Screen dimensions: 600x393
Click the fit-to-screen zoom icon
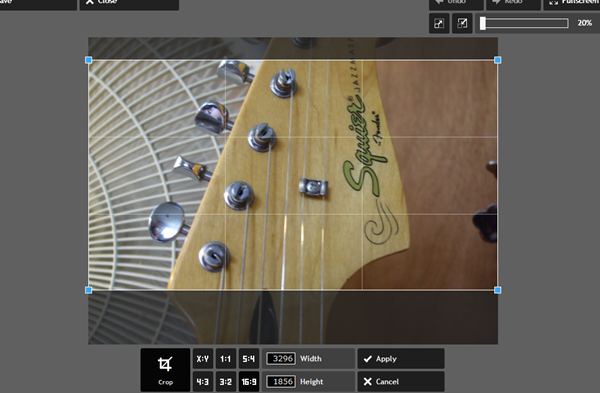439,24
